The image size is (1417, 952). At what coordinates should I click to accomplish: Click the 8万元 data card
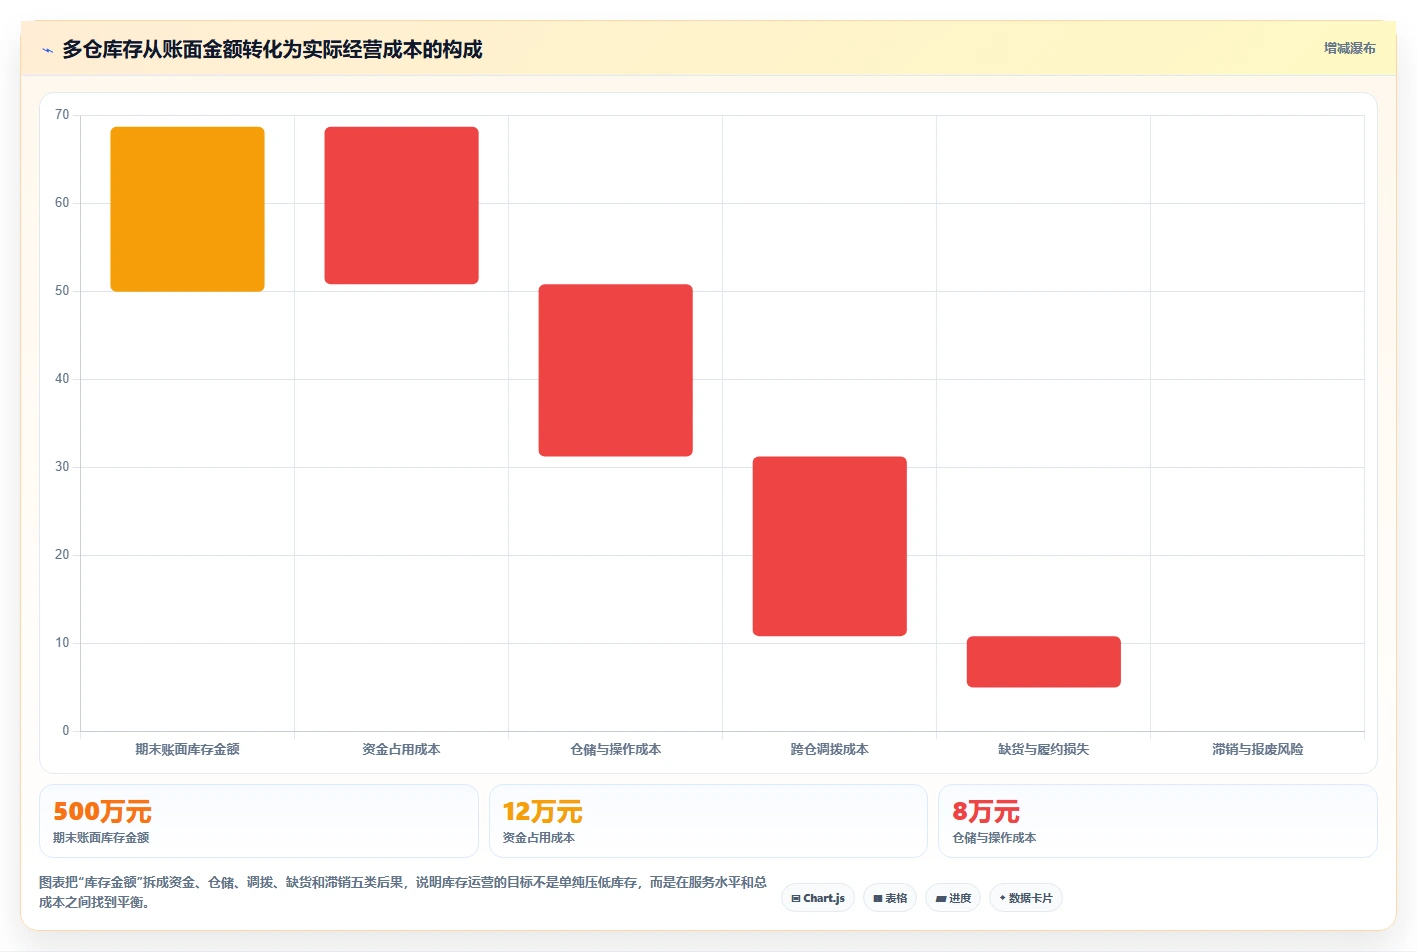1157,821
